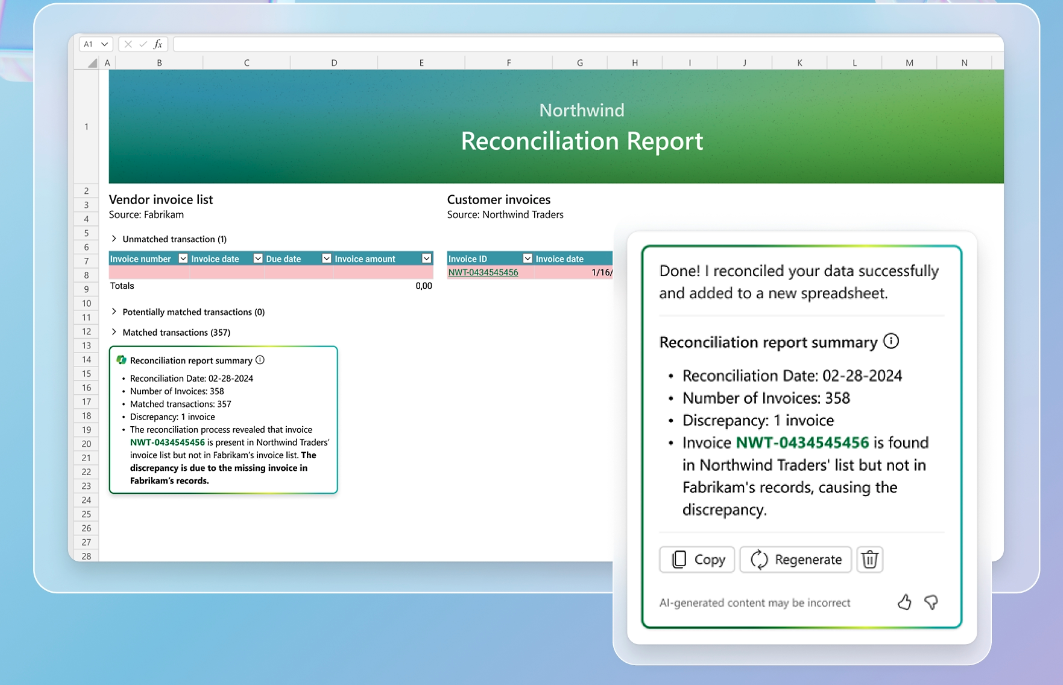The image size is (1063, 685).
Task: Delete the response with the trash icon
Action: (870, 559)
